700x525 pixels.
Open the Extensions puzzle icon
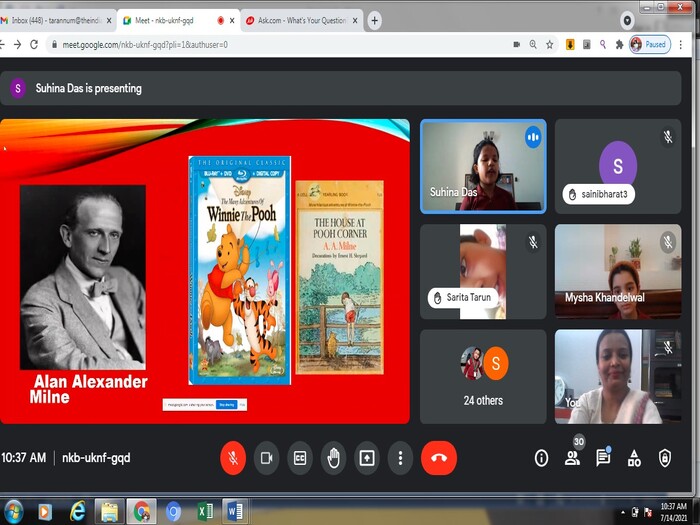pos(619,44)
